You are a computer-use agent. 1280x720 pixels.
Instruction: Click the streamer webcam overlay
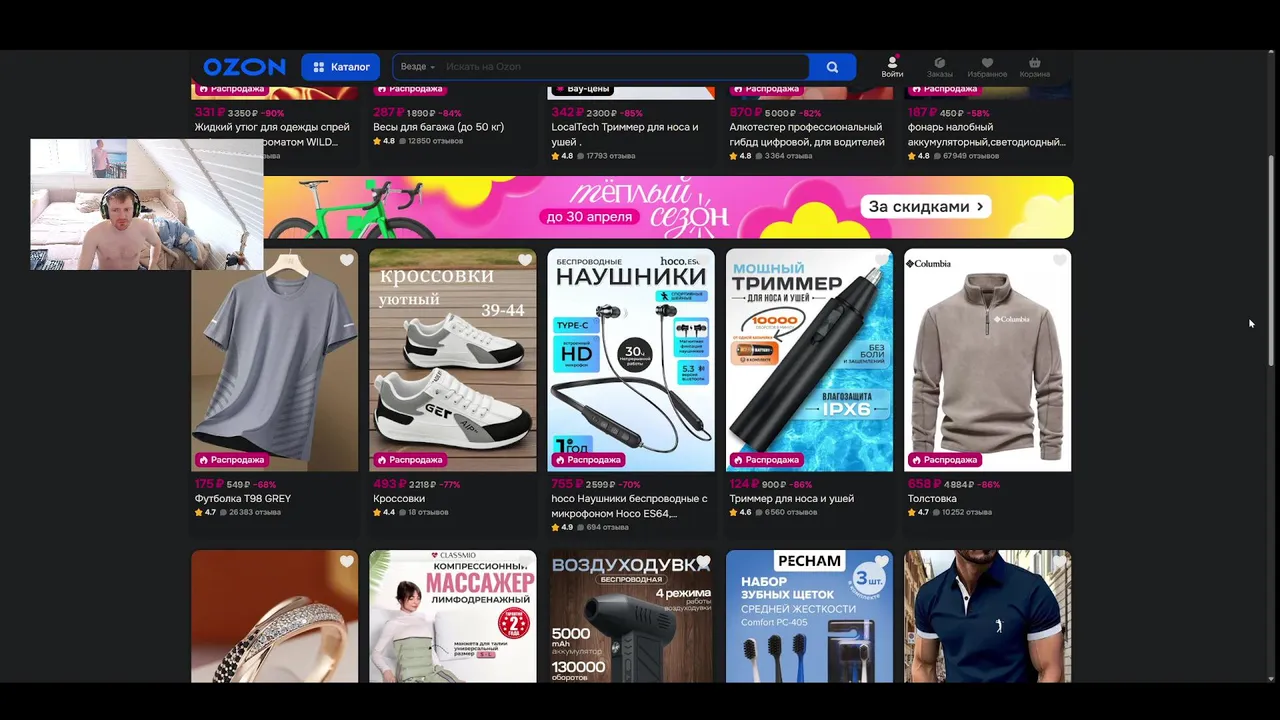[147, 204]
